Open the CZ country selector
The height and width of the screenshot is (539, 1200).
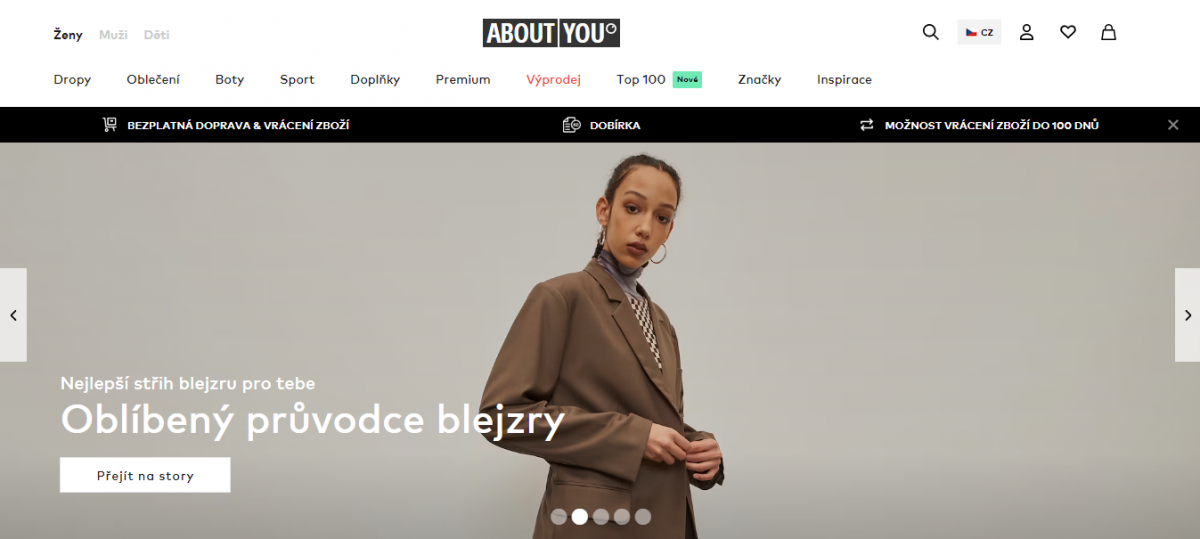pos(979,32)
